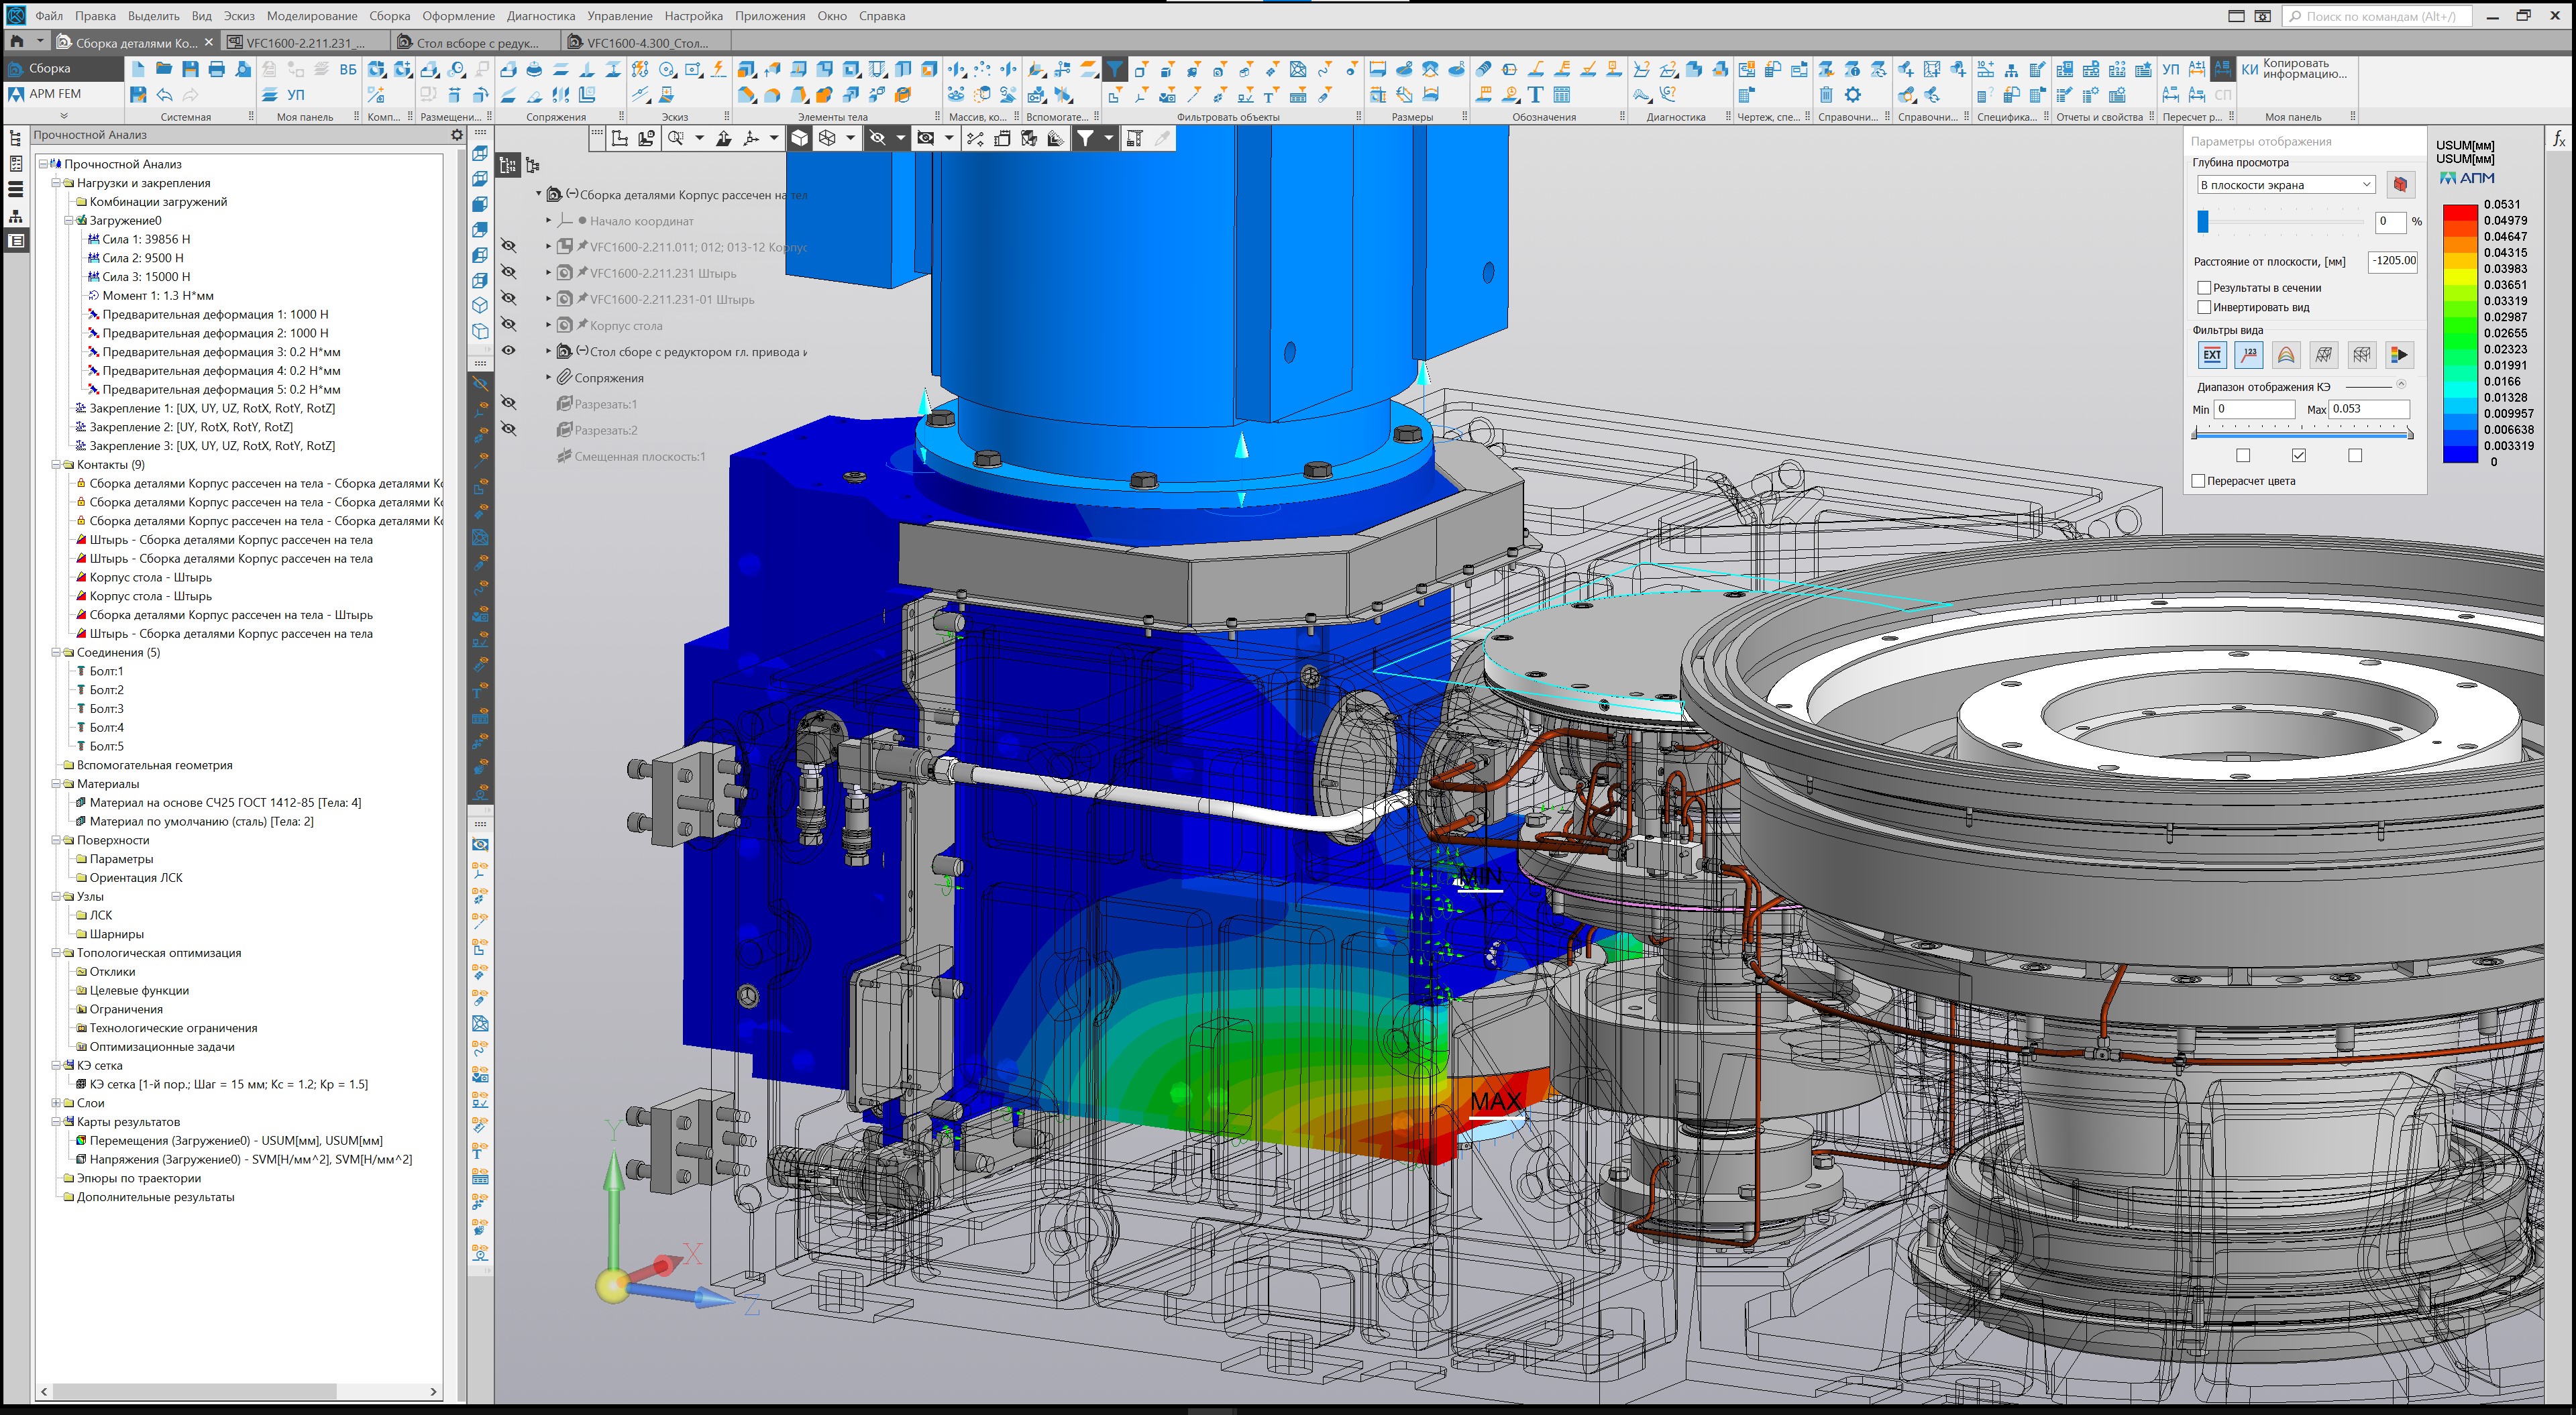Expand the Сопряжения node in model tree
The image size is (2576, 1415).
pyautogui.click(x=548, y=378)
